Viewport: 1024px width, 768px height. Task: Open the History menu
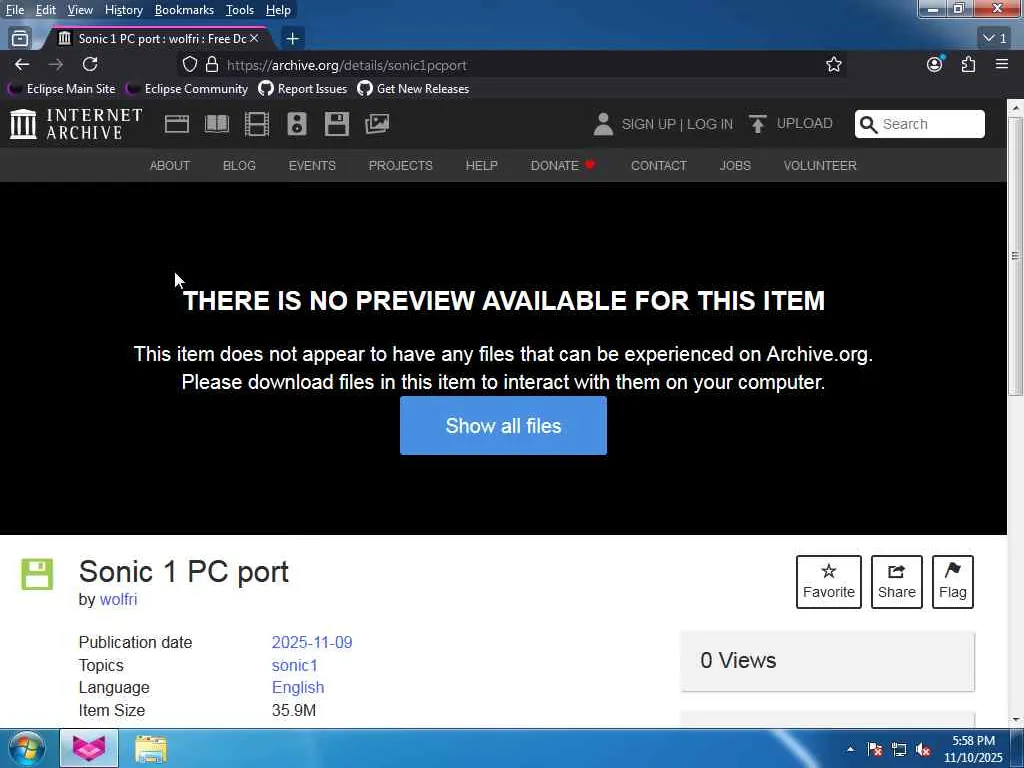pyautogui.click(x=123, y=10)
